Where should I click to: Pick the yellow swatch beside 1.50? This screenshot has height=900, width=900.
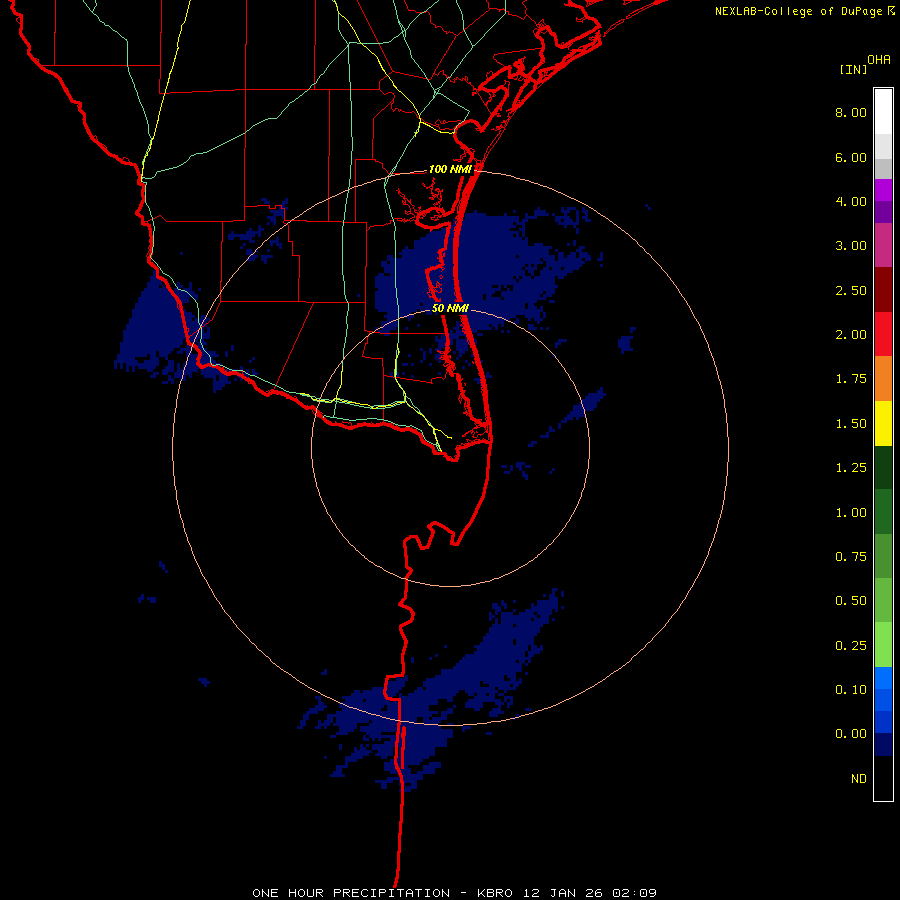[x=883, y=424]
